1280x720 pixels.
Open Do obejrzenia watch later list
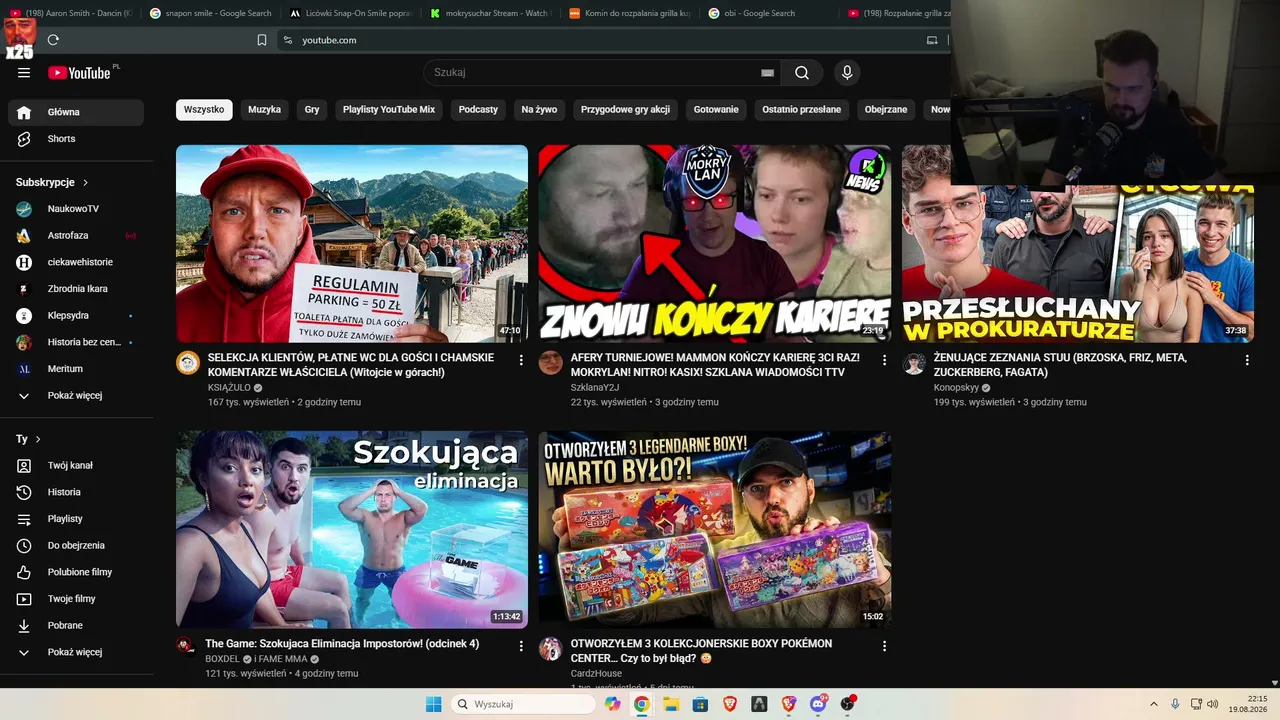click(x=76, y=545)
